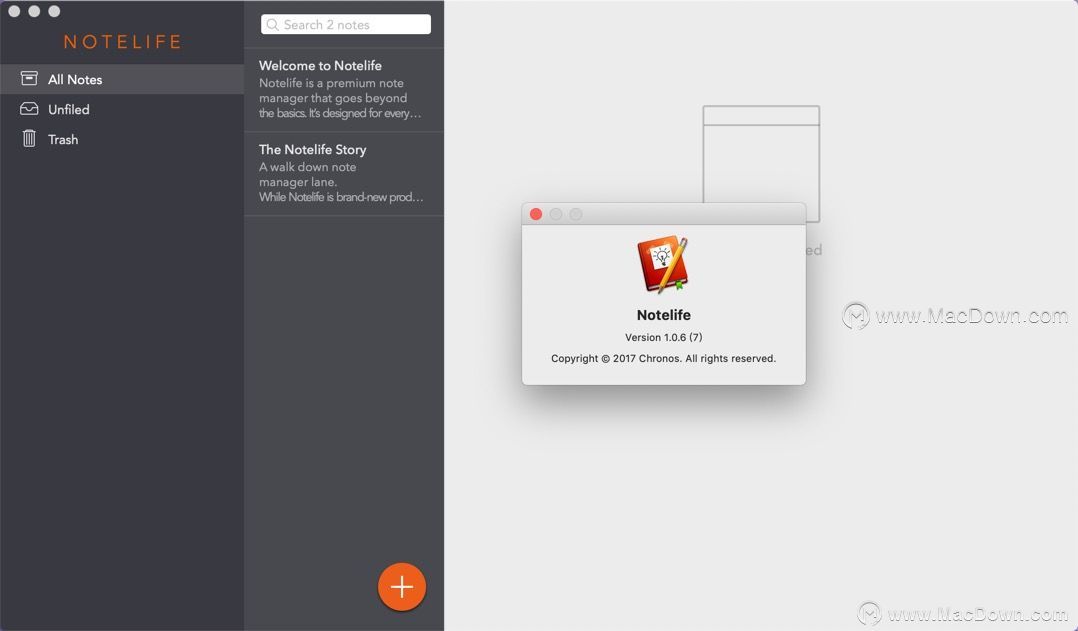Click the Version 1.0.6 (7) text
The height and width of the screenshot is (631, 1078).
[x=663, y=337]
